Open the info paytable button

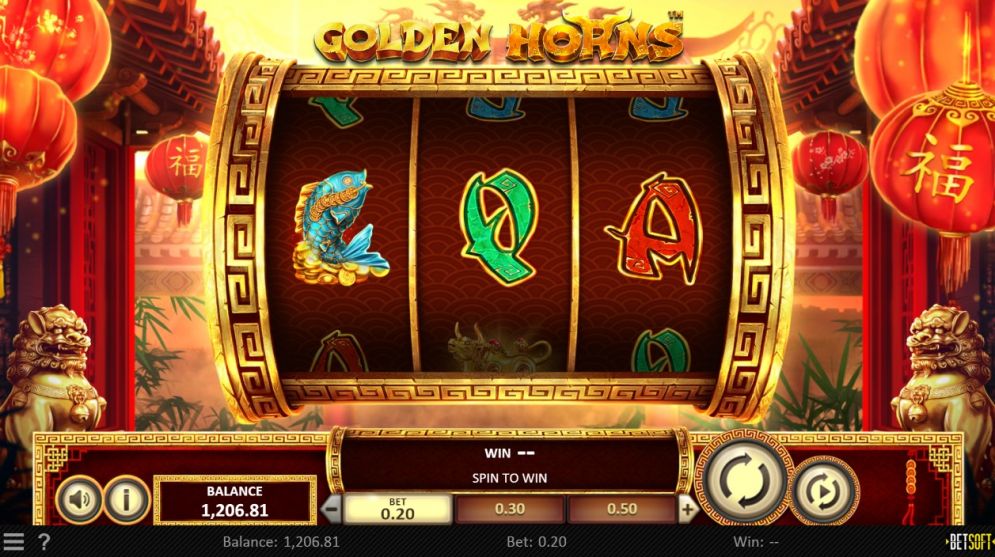tap(126, 500)
